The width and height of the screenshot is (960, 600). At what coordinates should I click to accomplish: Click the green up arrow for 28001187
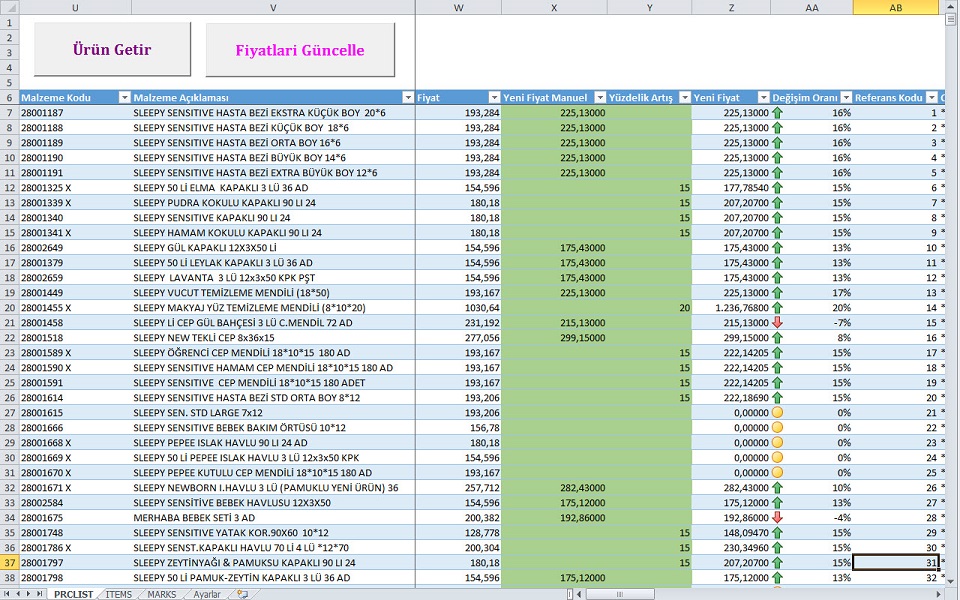777,113
